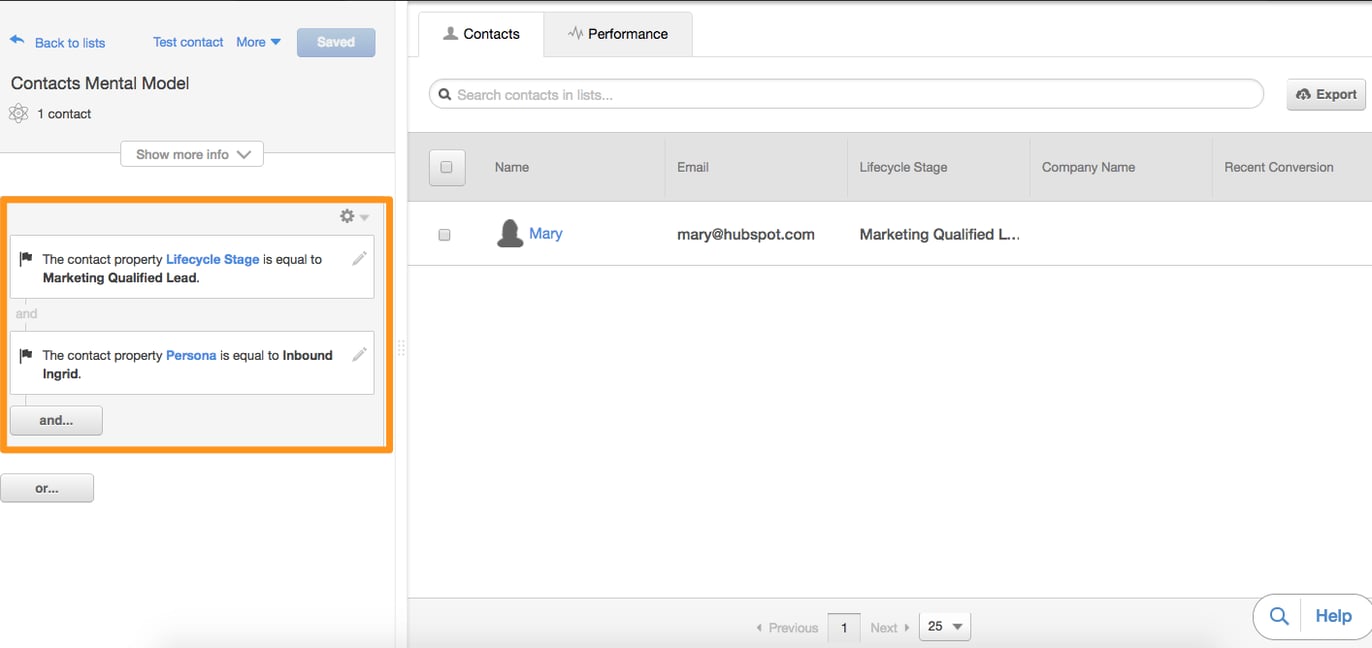Click the Marketing Qualified L... cell
The image size is (1372, 648).
[x=940, y=234]
